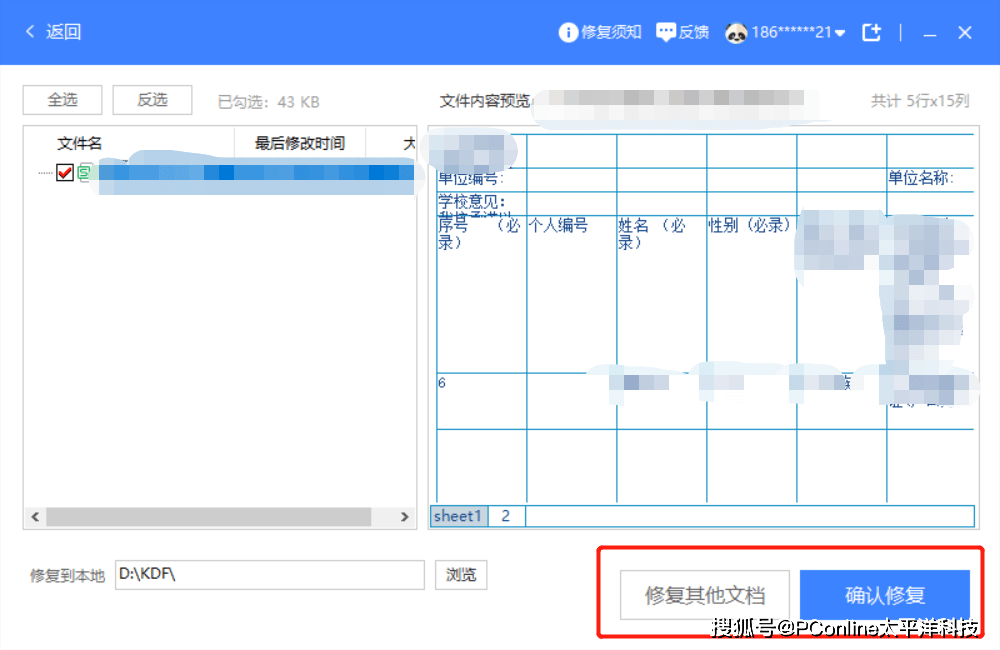Close the repair tool window
This screenshot has height=650, width=1000.
click(965, 32)
